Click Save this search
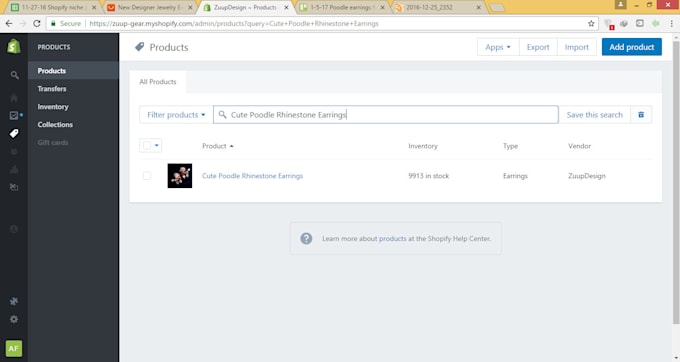The image size is (680, 362). click(x=595, y=115)
